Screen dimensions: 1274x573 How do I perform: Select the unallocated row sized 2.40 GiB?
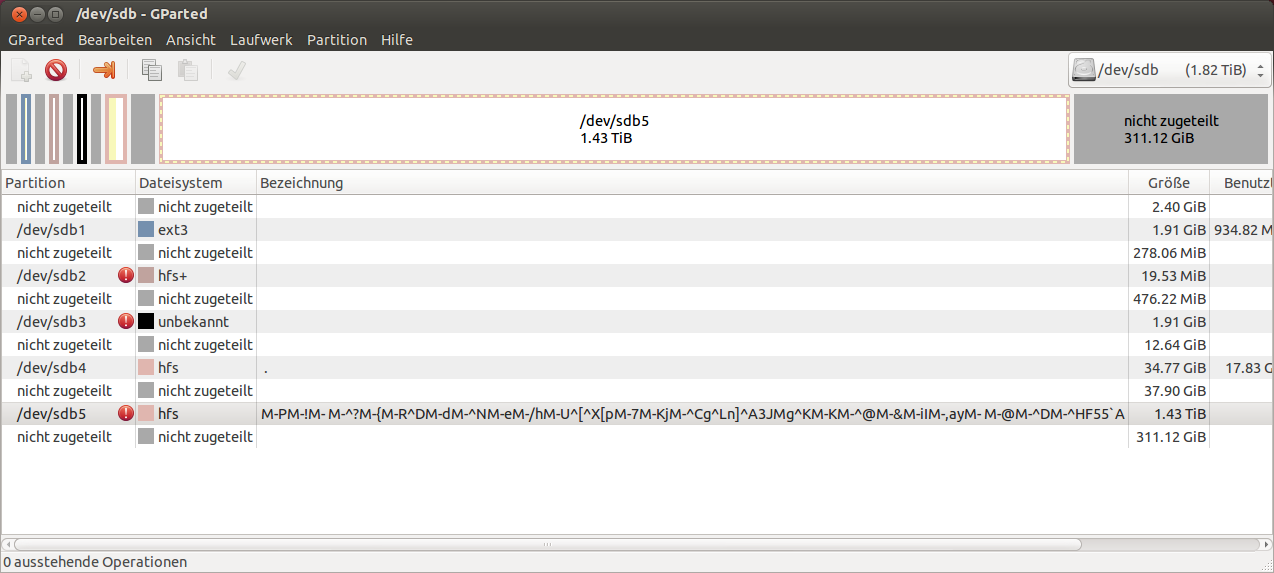[637, 207]
